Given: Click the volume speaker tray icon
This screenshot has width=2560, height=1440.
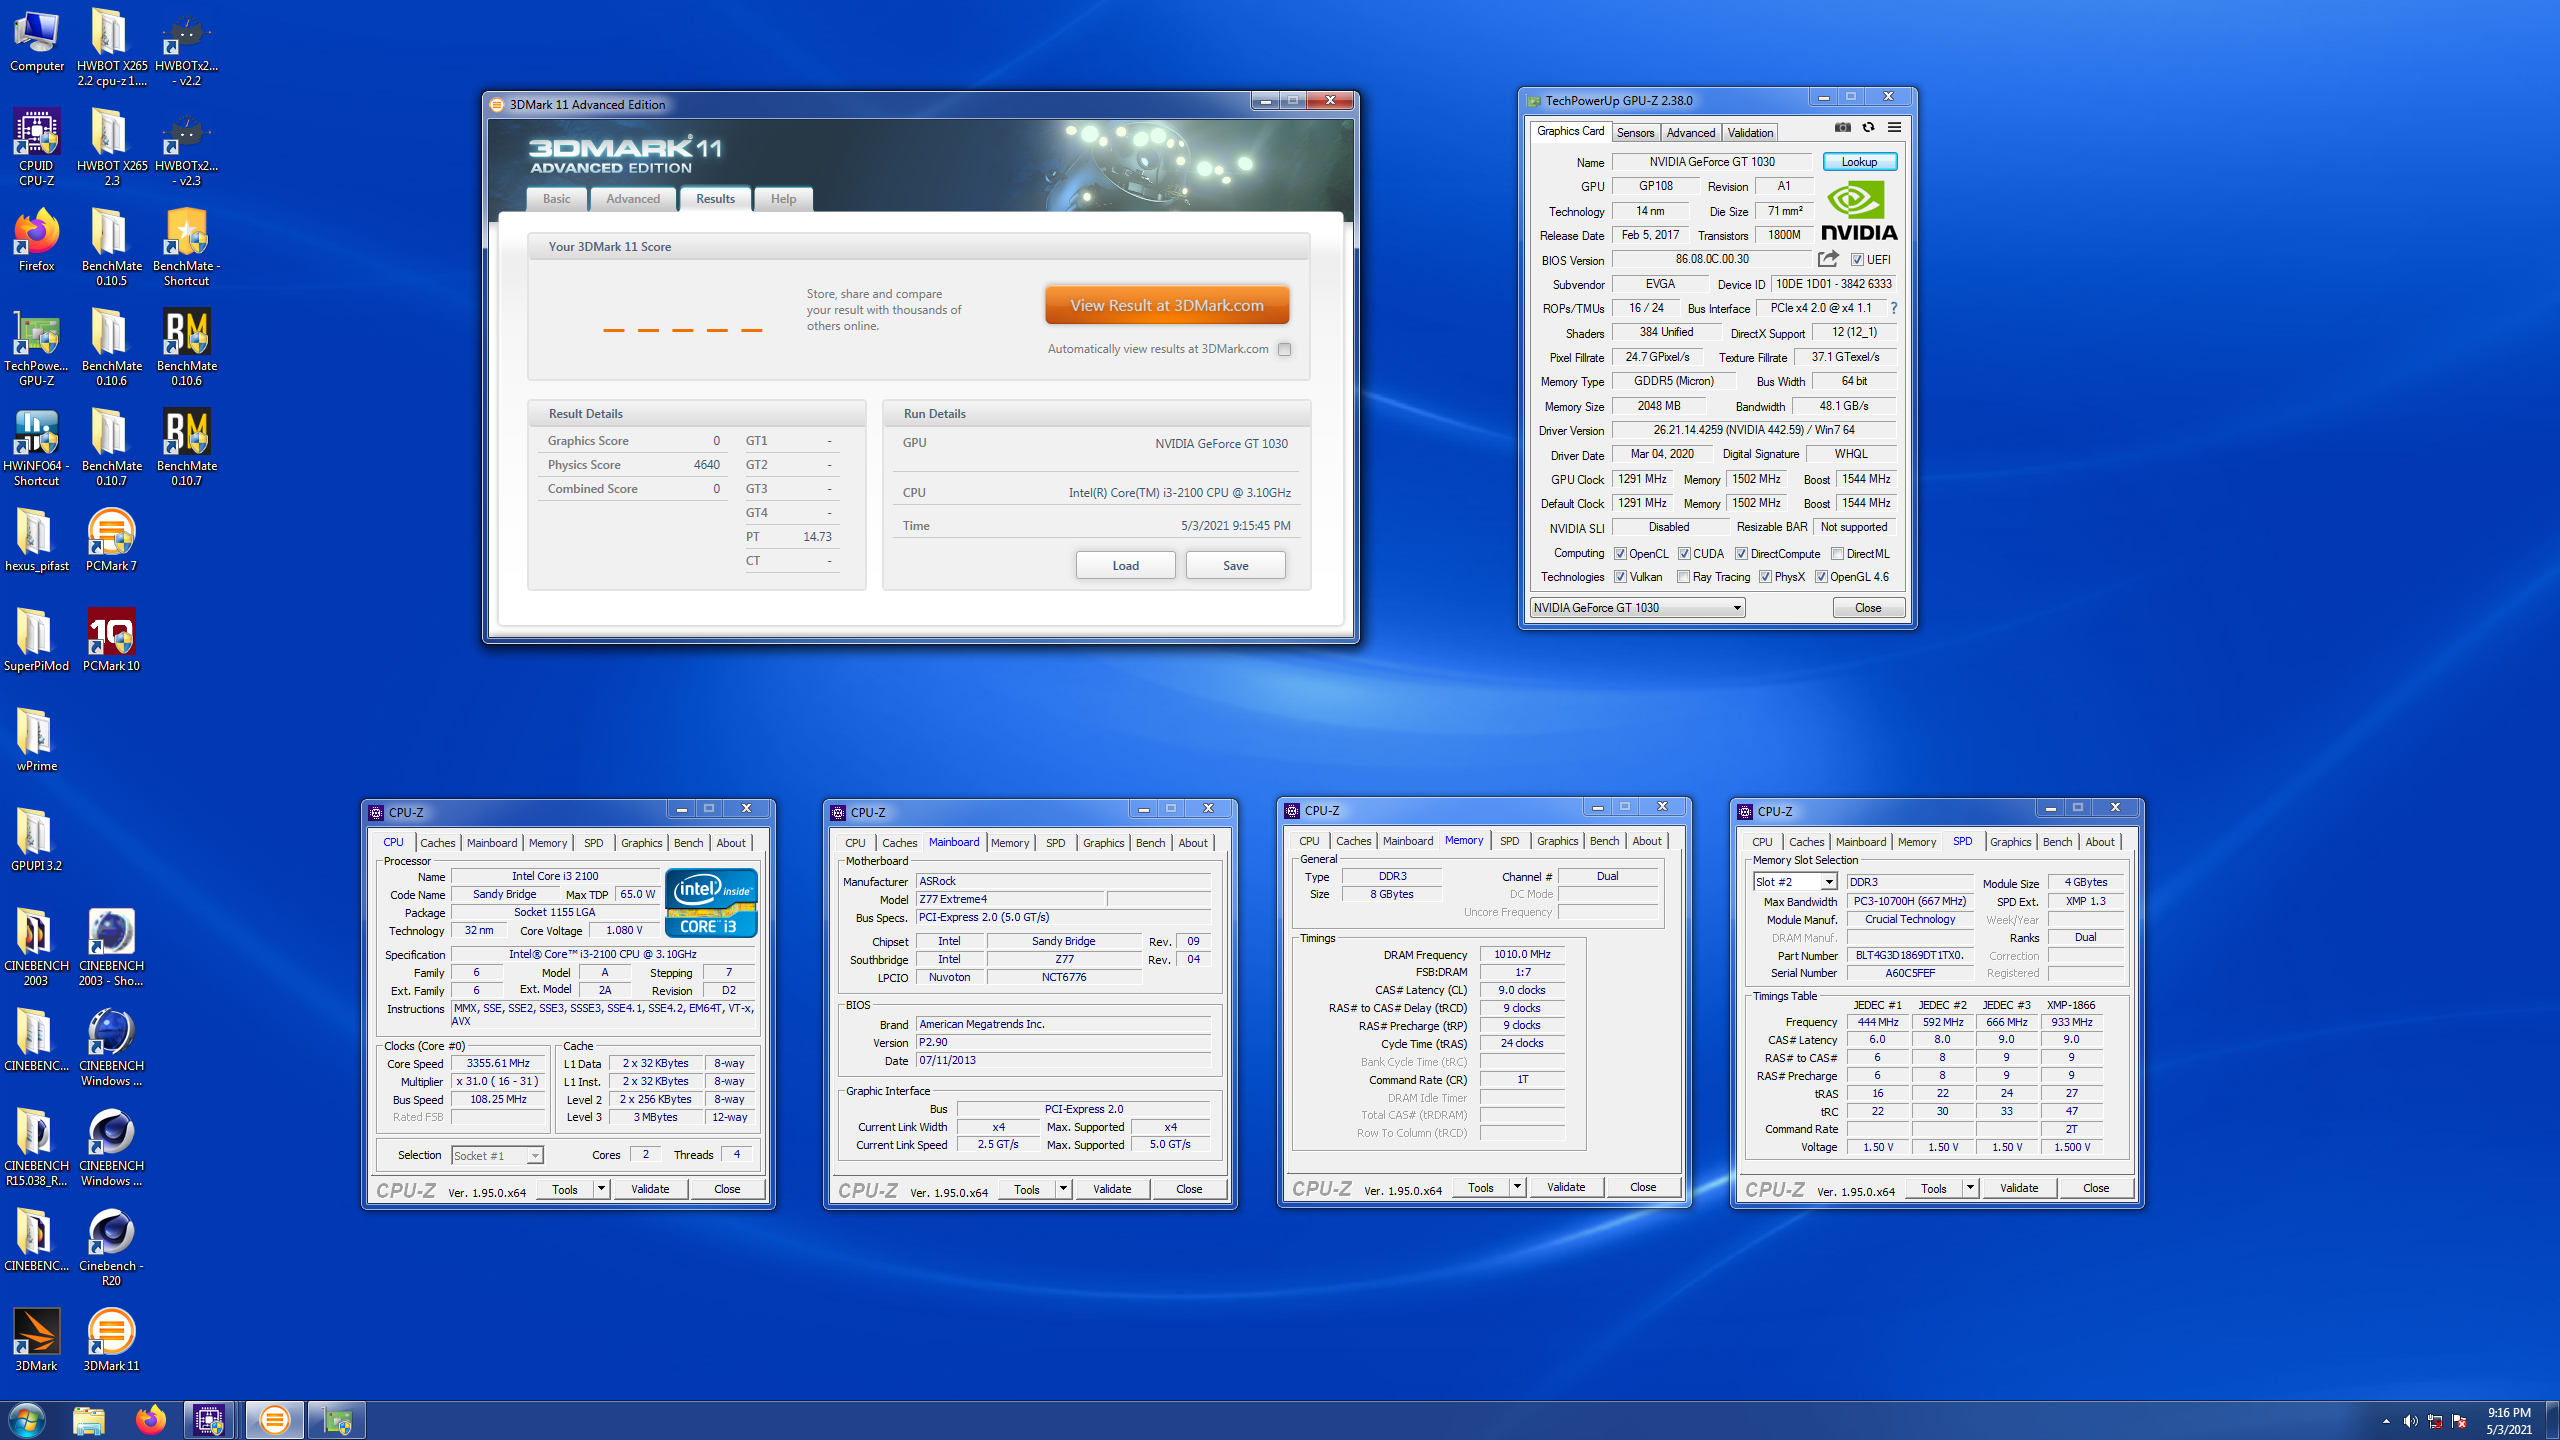Looking at the screenshot, I should pyautogui.click(x=2410, y=1421).
